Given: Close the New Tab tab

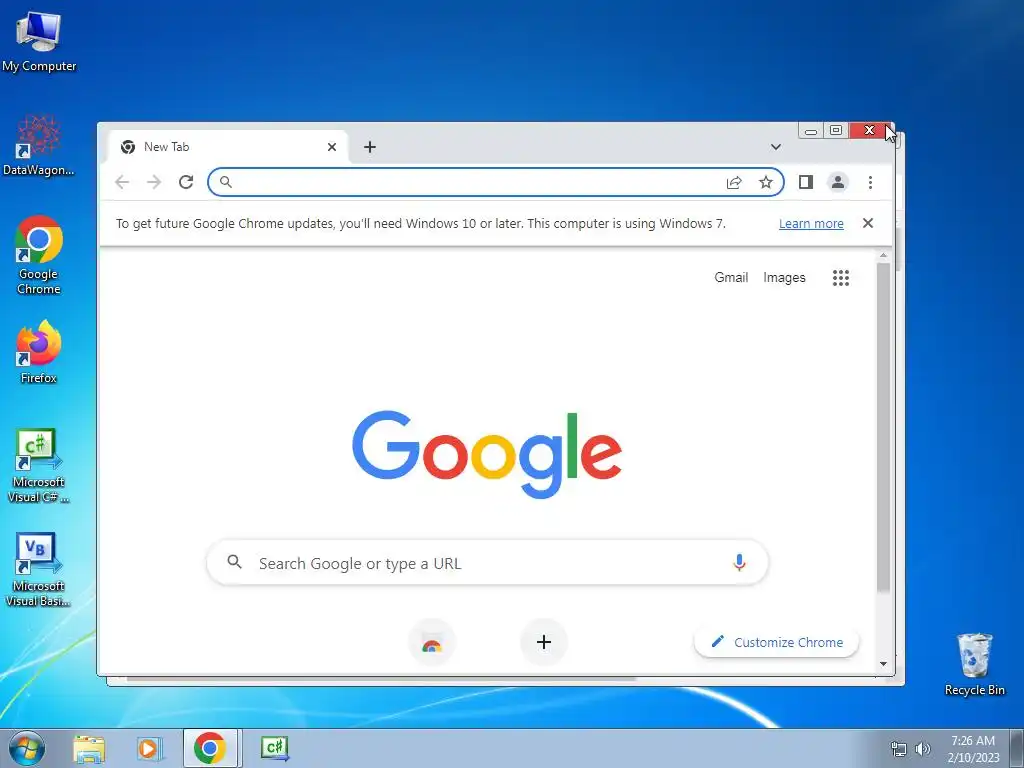Looking at the screenshot, I should [x=332, y=147].
